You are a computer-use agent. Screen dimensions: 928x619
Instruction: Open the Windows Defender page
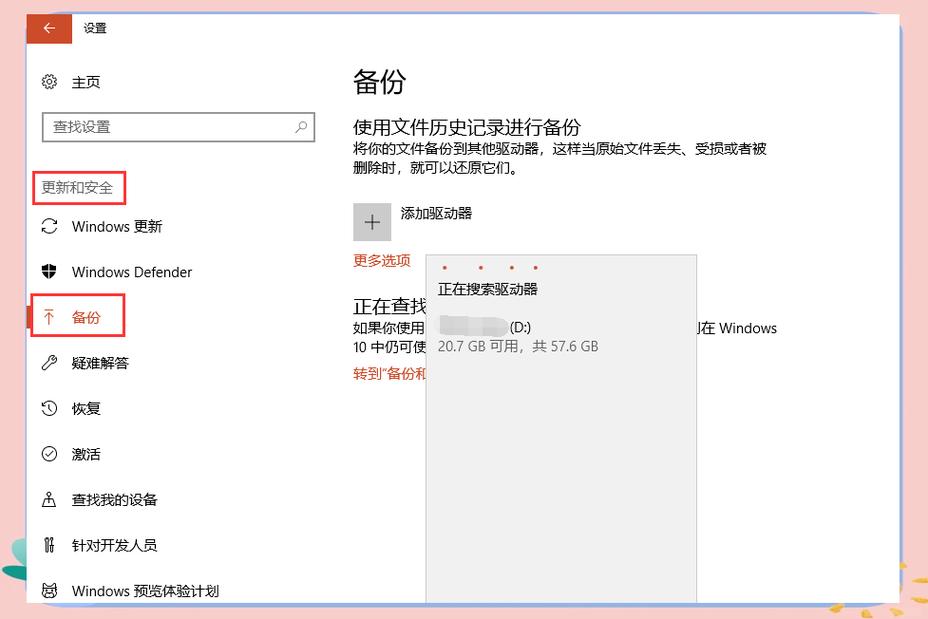coord(131,272)
